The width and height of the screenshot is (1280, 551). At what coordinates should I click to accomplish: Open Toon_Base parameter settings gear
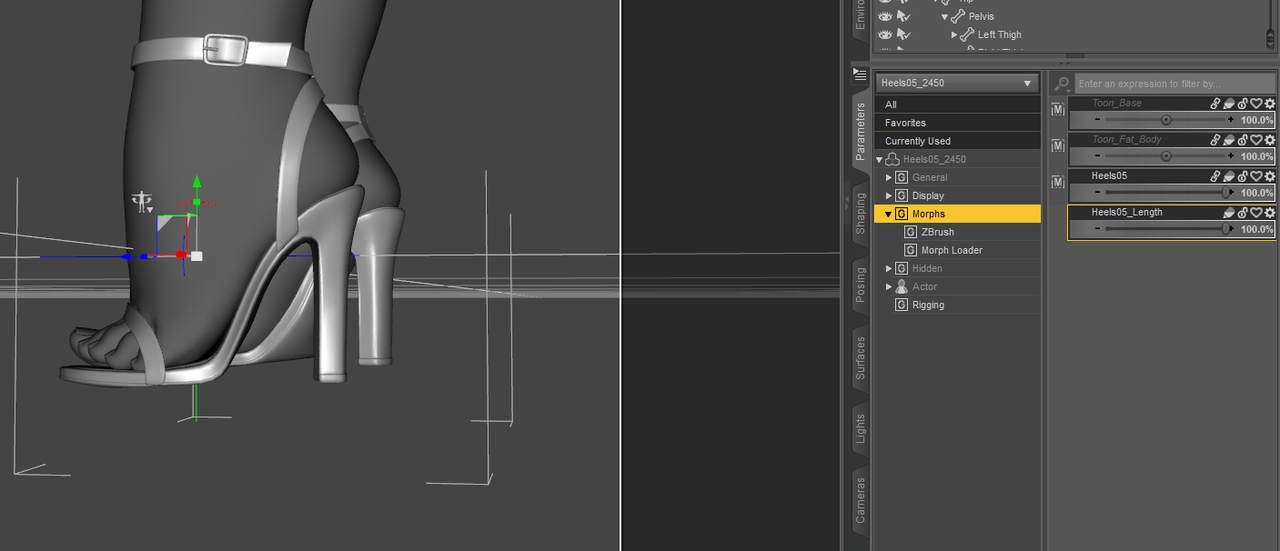(x=1269, y=103)
